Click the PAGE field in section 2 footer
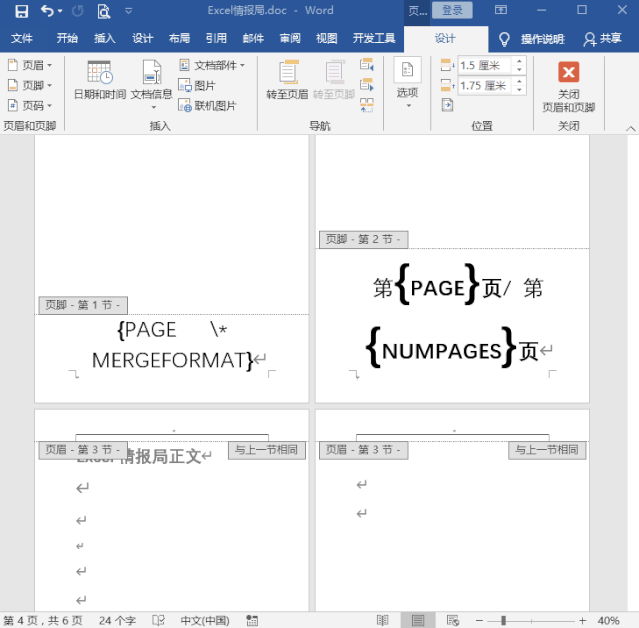 pyautogui.click(x=438, y=284)
